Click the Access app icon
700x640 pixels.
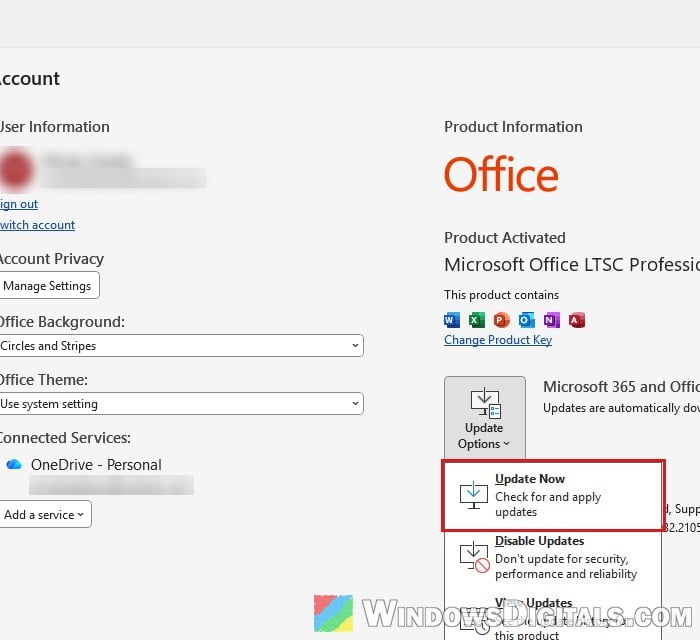(577, 320)
